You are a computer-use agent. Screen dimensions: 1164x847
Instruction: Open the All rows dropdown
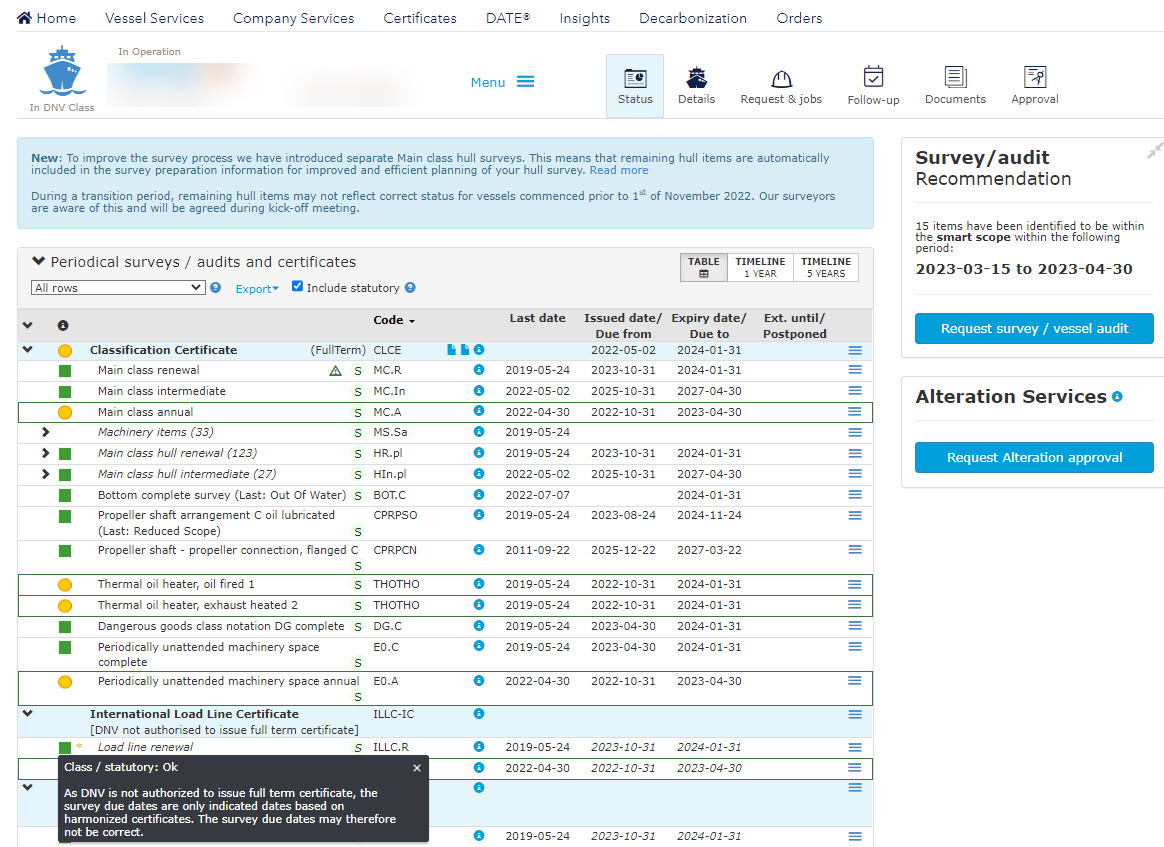(x=118, y=288)
